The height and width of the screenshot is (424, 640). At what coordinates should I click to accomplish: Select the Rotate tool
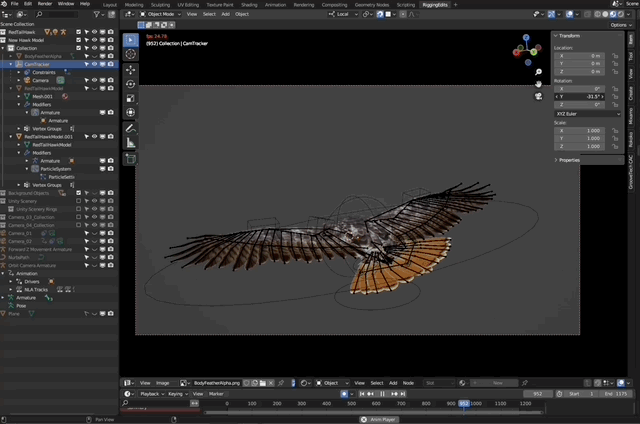point(130,84)
